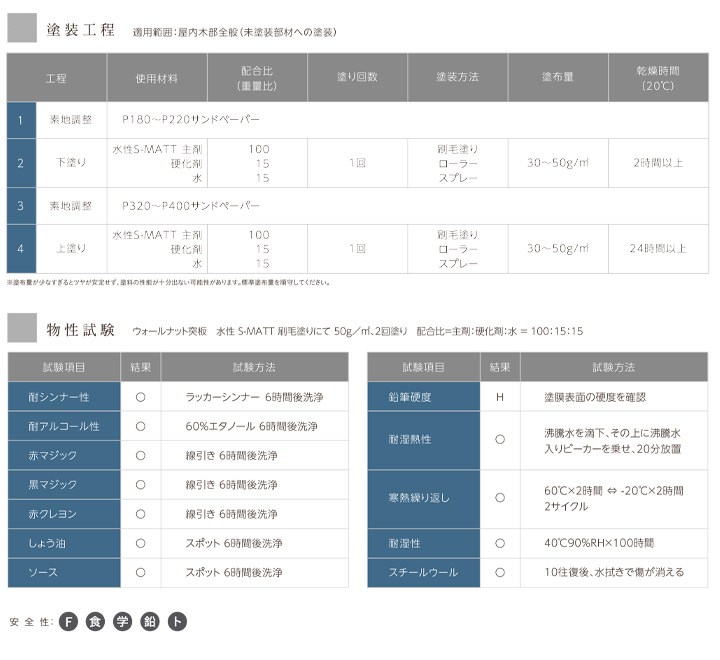
Task: Click gray square beside 物性試験 heading
Action: 22,328
